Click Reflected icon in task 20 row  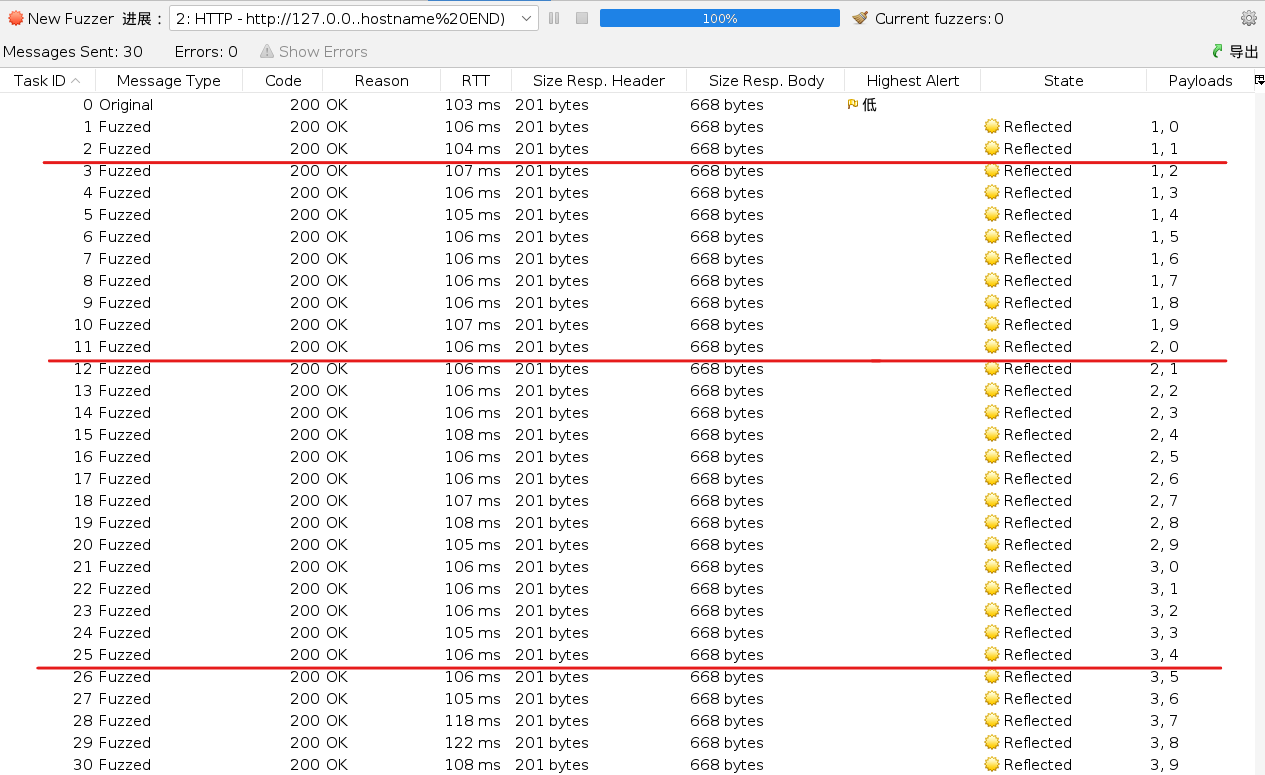click(992, 544)
